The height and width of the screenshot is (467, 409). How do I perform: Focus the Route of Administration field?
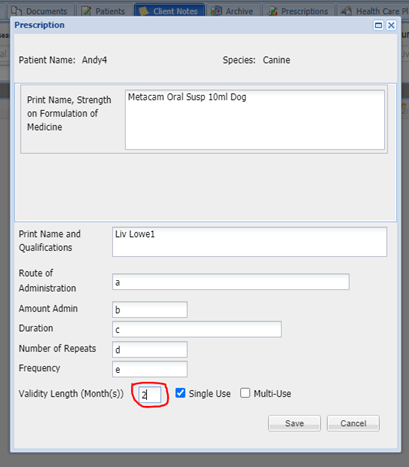pyautogui.click(x=231, y=282)
